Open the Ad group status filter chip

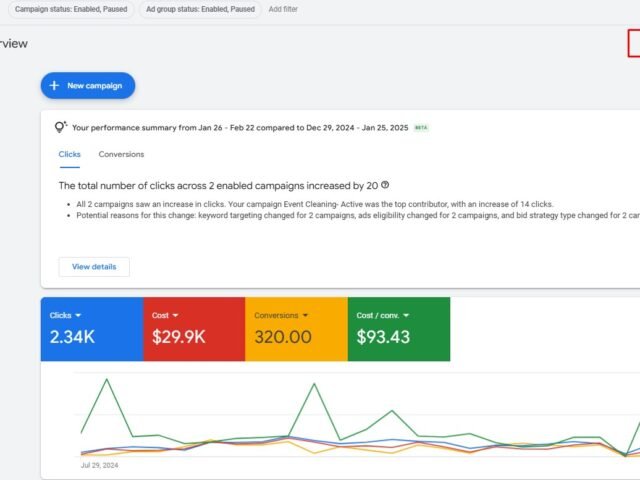[198, 9]
